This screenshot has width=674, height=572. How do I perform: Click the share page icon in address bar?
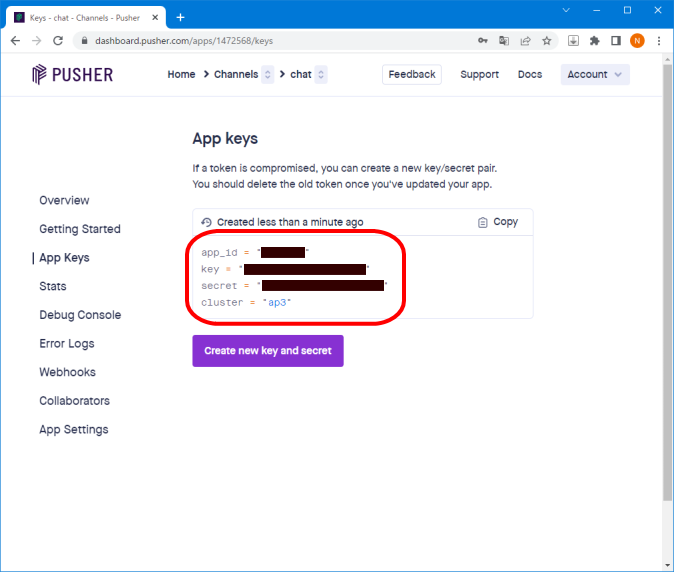(x=525, y=41)
